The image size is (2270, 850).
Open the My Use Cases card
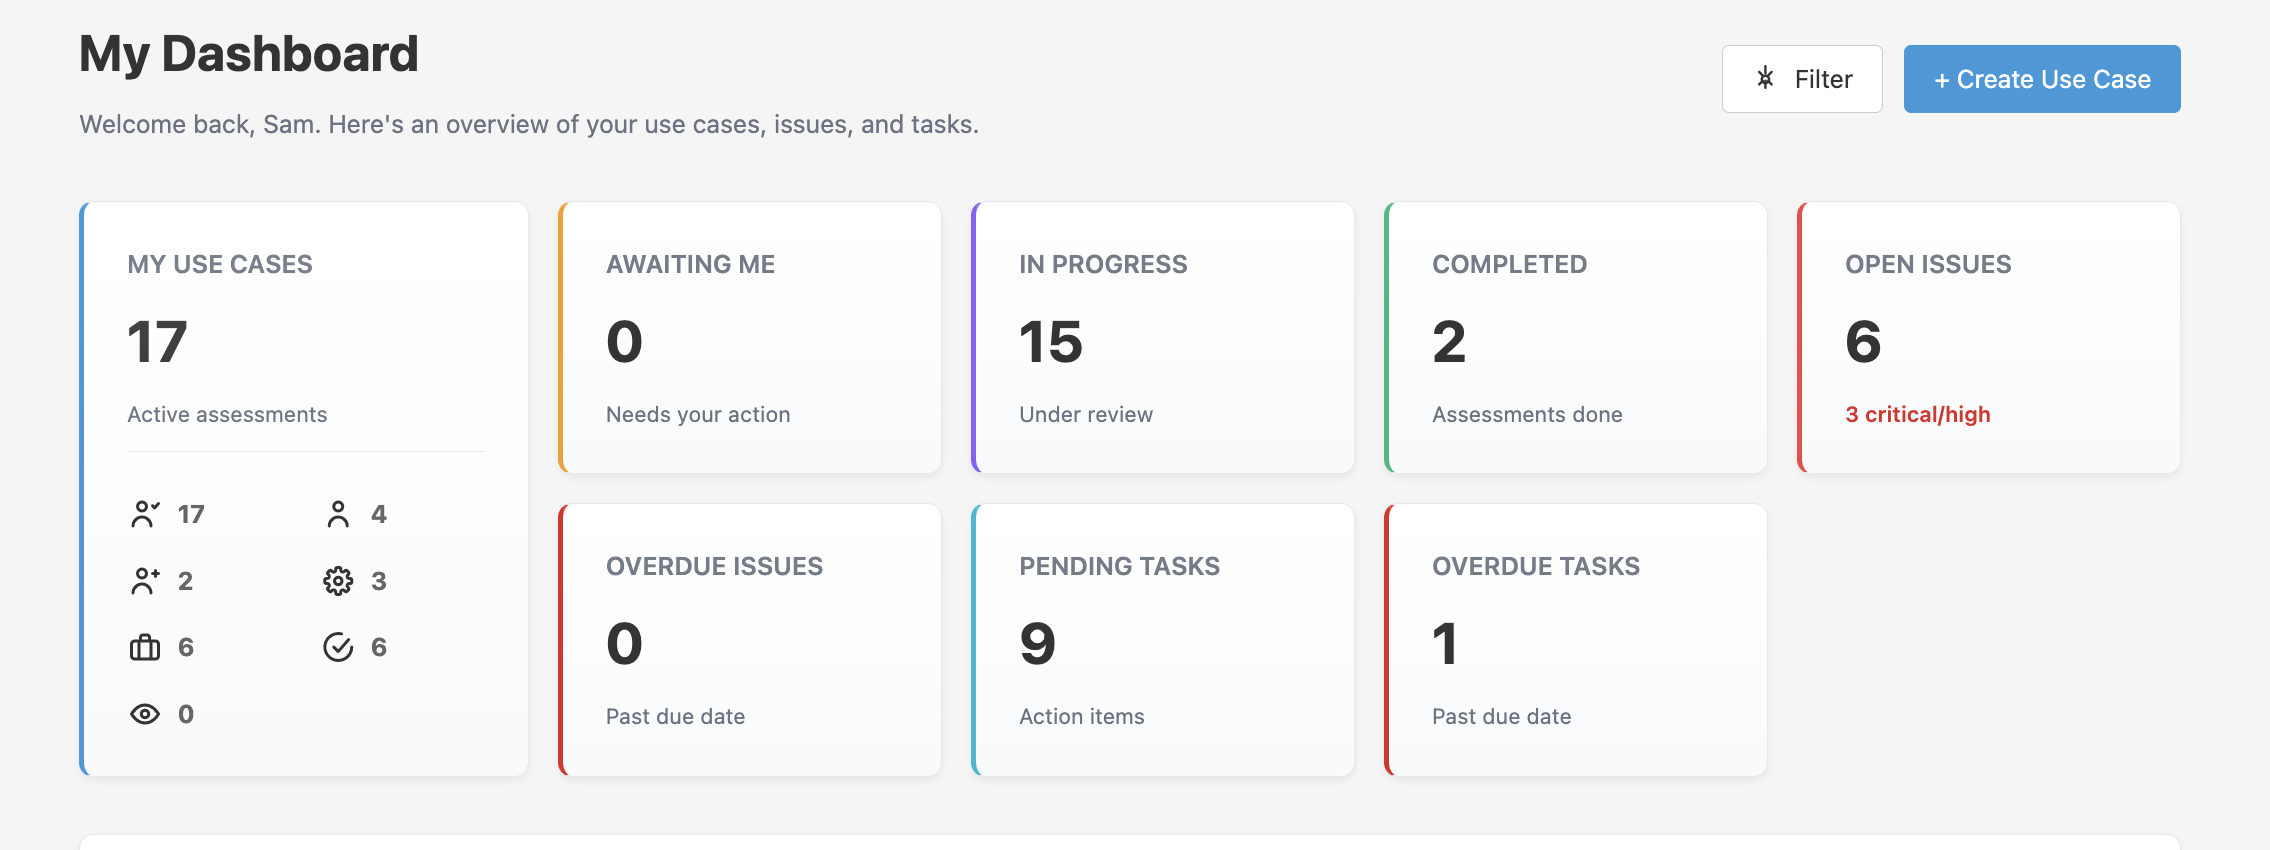304,489
